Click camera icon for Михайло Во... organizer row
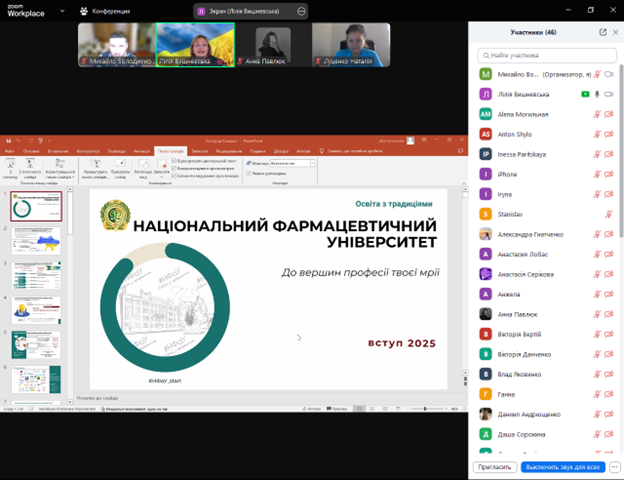 click(x=608, y=74)
